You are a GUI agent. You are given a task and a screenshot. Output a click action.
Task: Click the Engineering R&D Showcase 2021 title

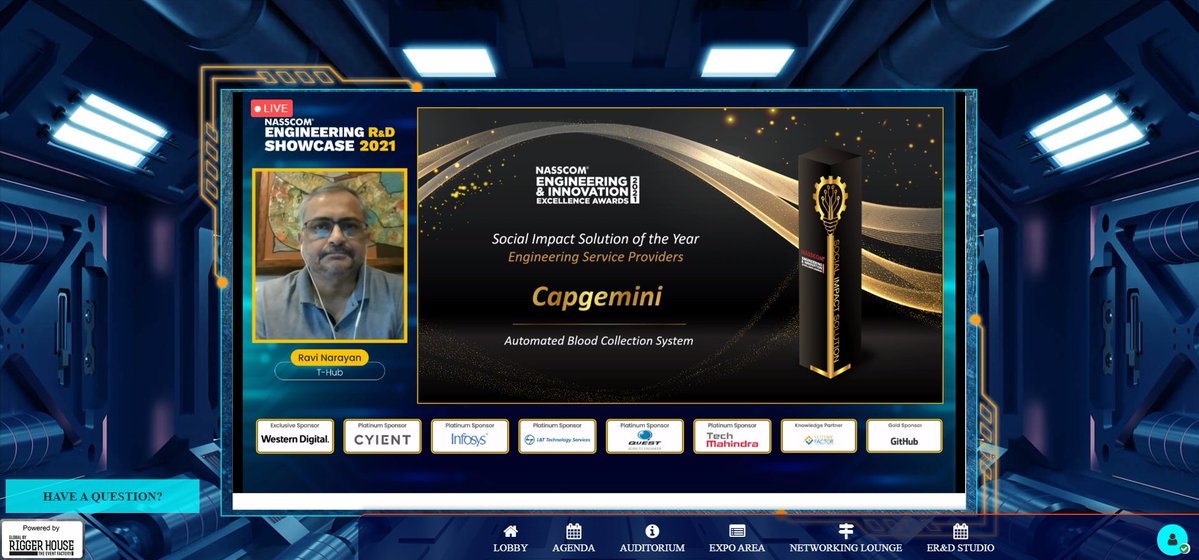(330, 135)
